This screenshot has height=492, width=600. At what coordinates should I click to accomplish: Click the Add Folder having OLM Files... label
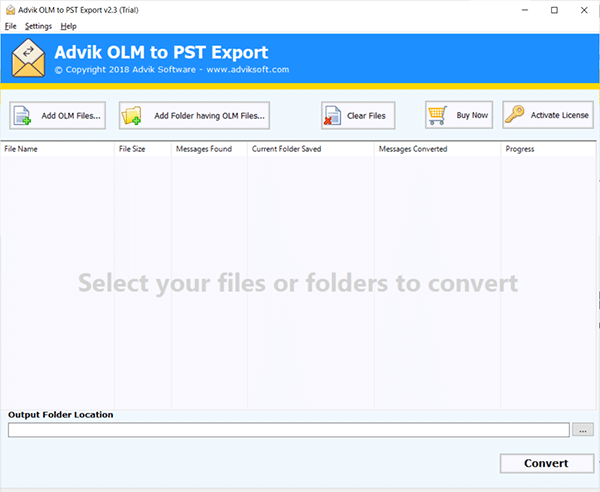[209, 116]
